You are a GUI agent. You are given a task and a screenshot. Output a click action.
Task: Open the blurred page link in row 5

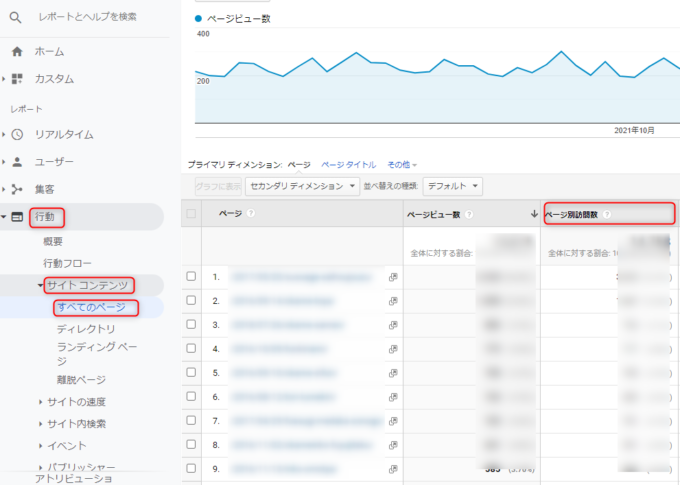[284, 373]
